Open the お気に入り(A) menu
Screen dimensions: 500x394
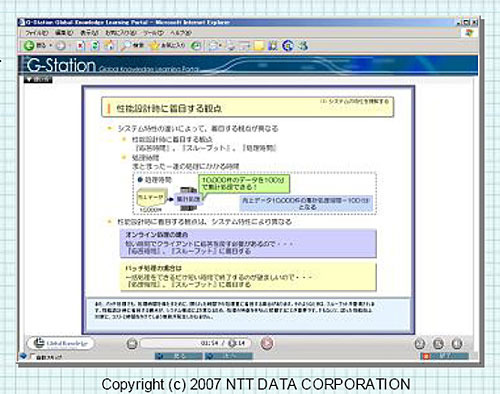coord(121,33)
